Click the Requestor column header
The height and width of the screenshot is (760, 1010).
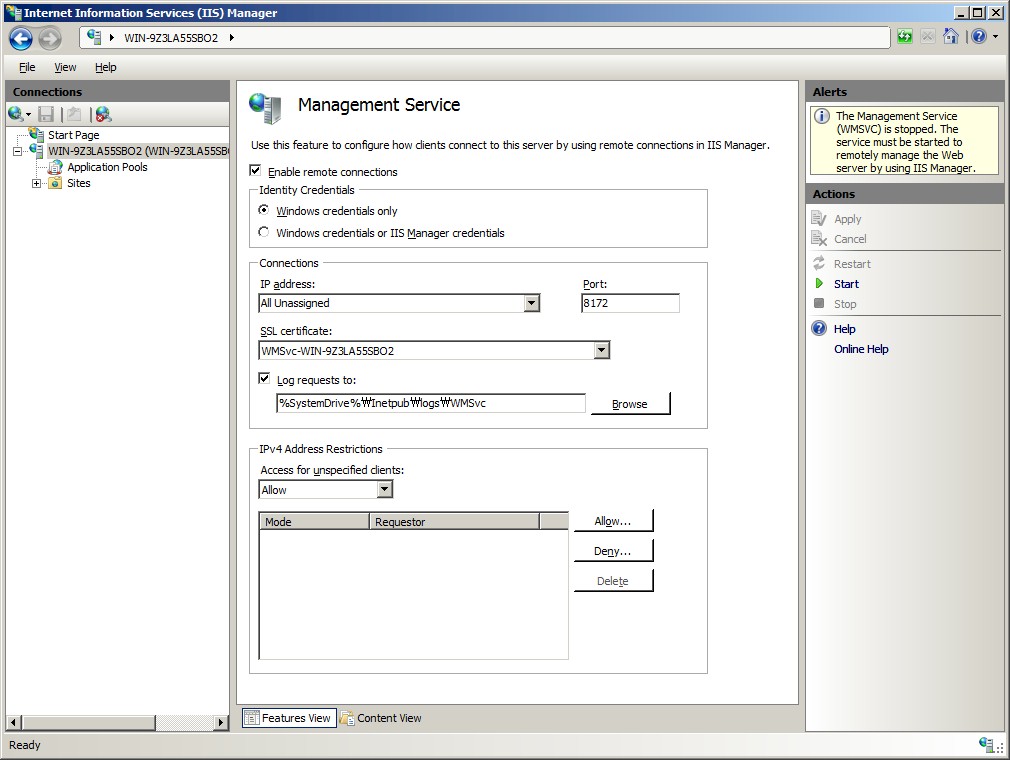click(x=454, y=521)
